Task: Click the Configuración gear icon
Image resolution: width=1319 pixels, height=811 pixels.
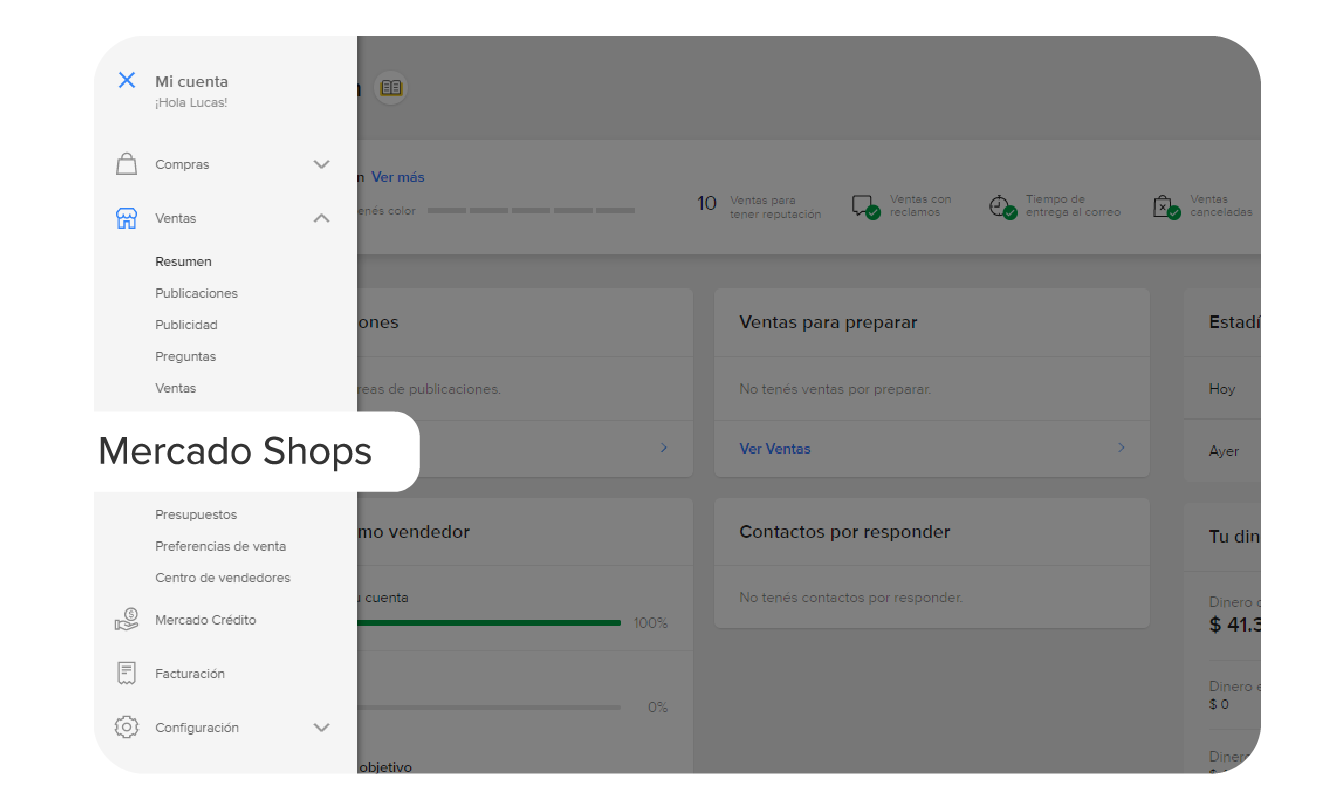Action: pos(126,727)
